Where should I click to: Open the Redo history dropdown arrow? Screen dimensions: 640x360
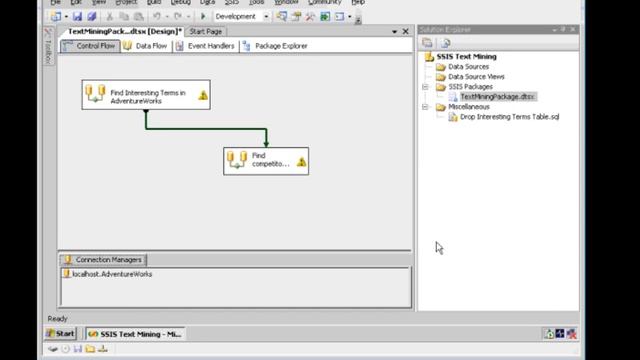(188, 17)
